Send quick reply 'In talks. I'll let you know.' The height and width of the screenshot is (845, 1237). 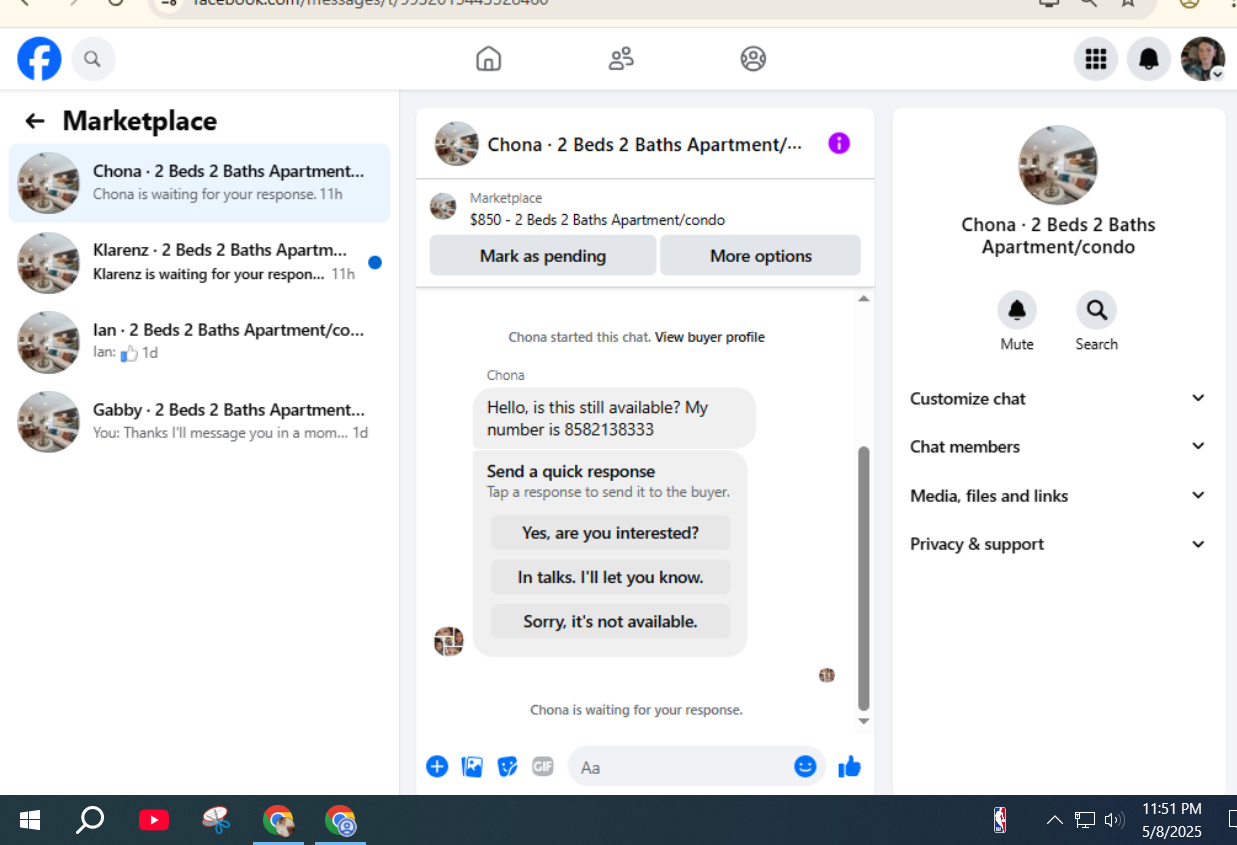coord(610,577)
